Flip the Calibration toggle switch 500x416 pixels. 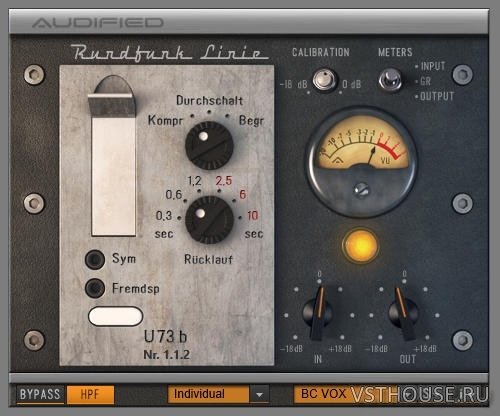(324, 79)
